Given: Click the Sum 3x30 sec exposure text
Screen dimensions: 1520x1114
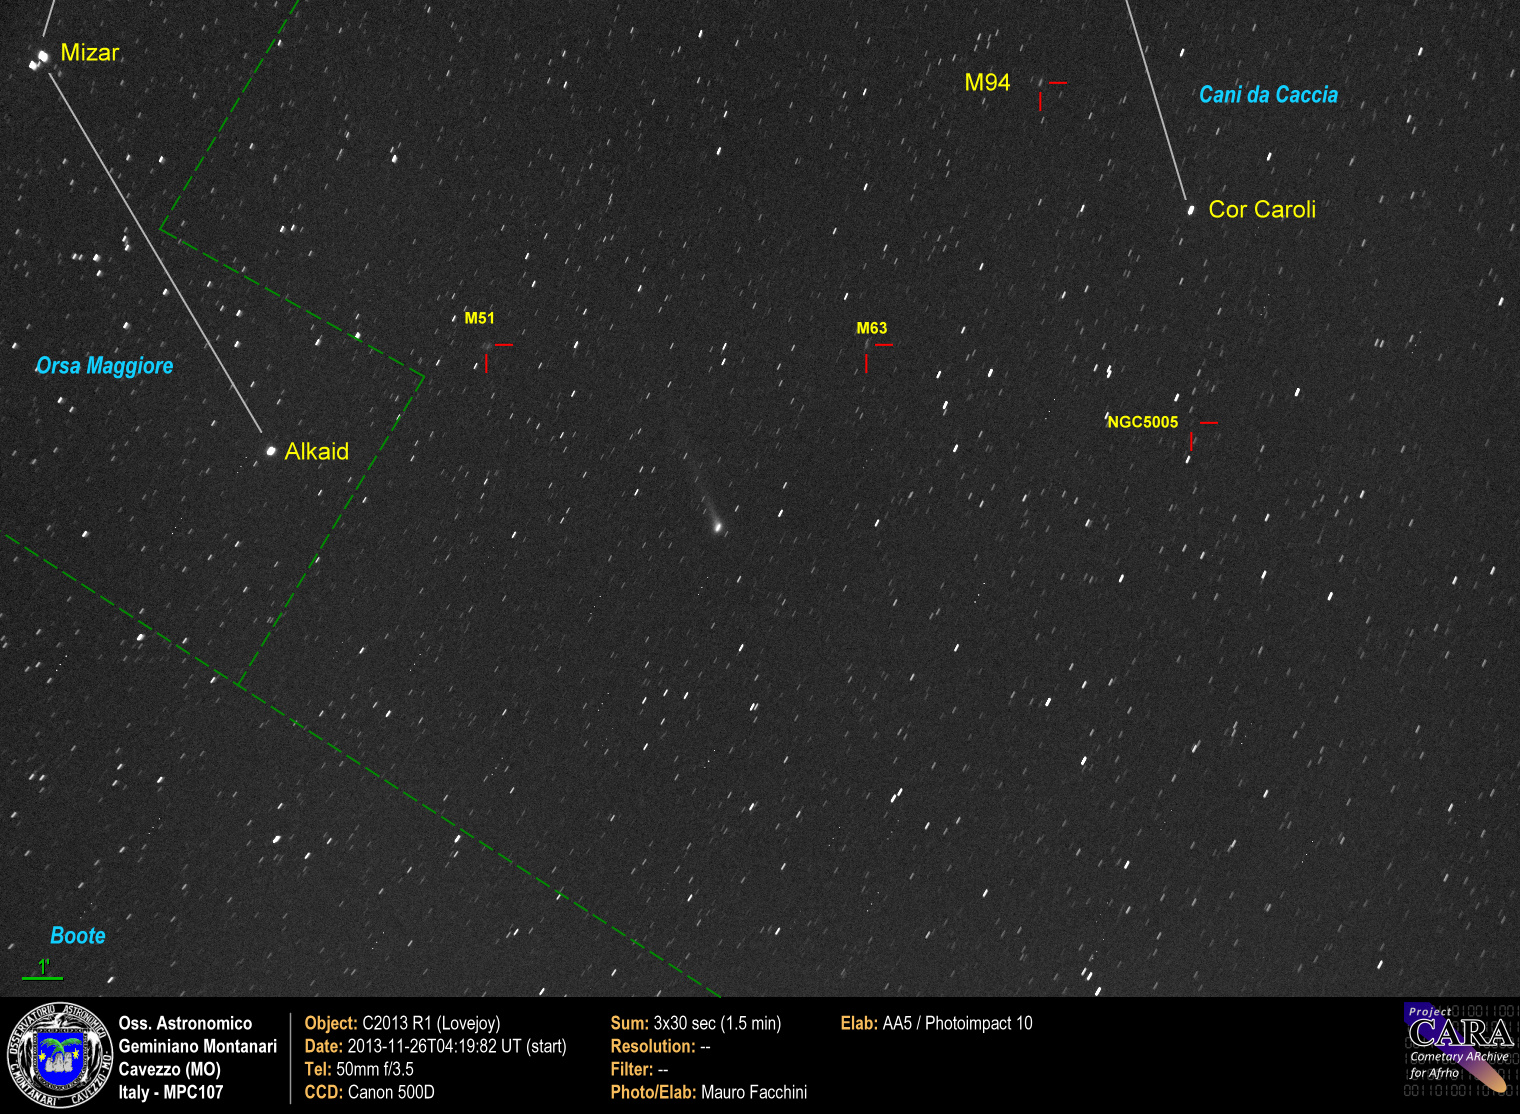Looking at the screenshot, I should (x=695, y=1023).
